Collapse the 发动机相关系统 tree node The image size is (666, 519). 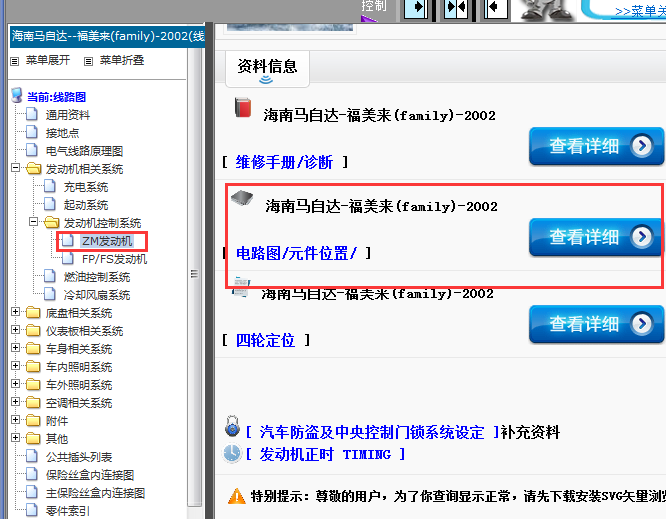(x=15, y=167)
